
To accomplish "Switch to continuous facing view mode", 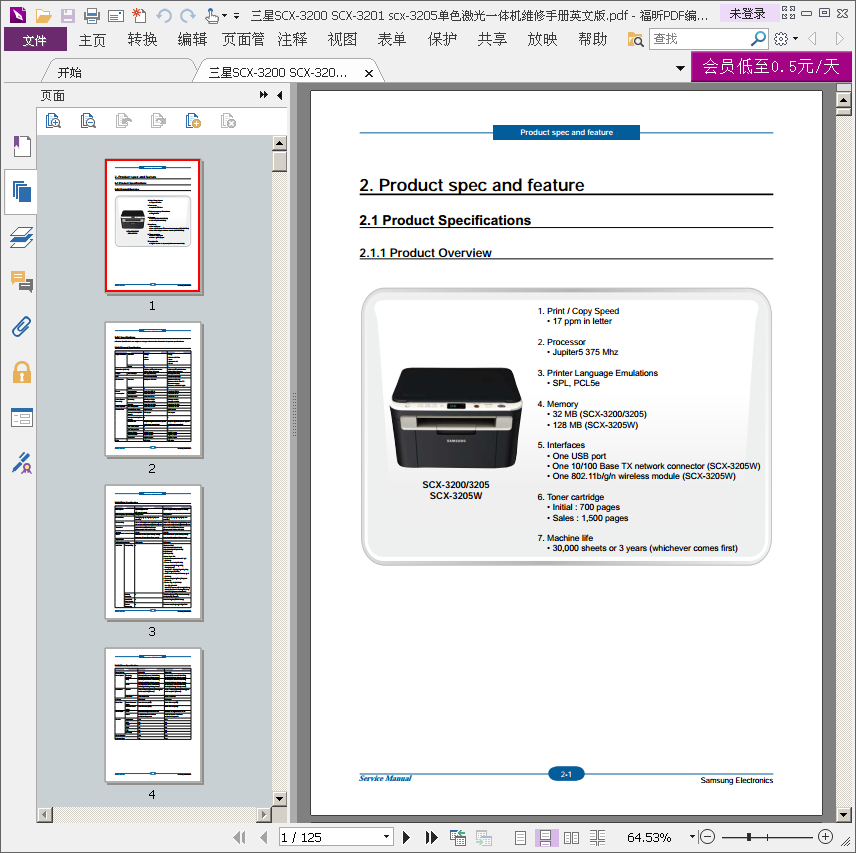I will [x=597, y=837].
